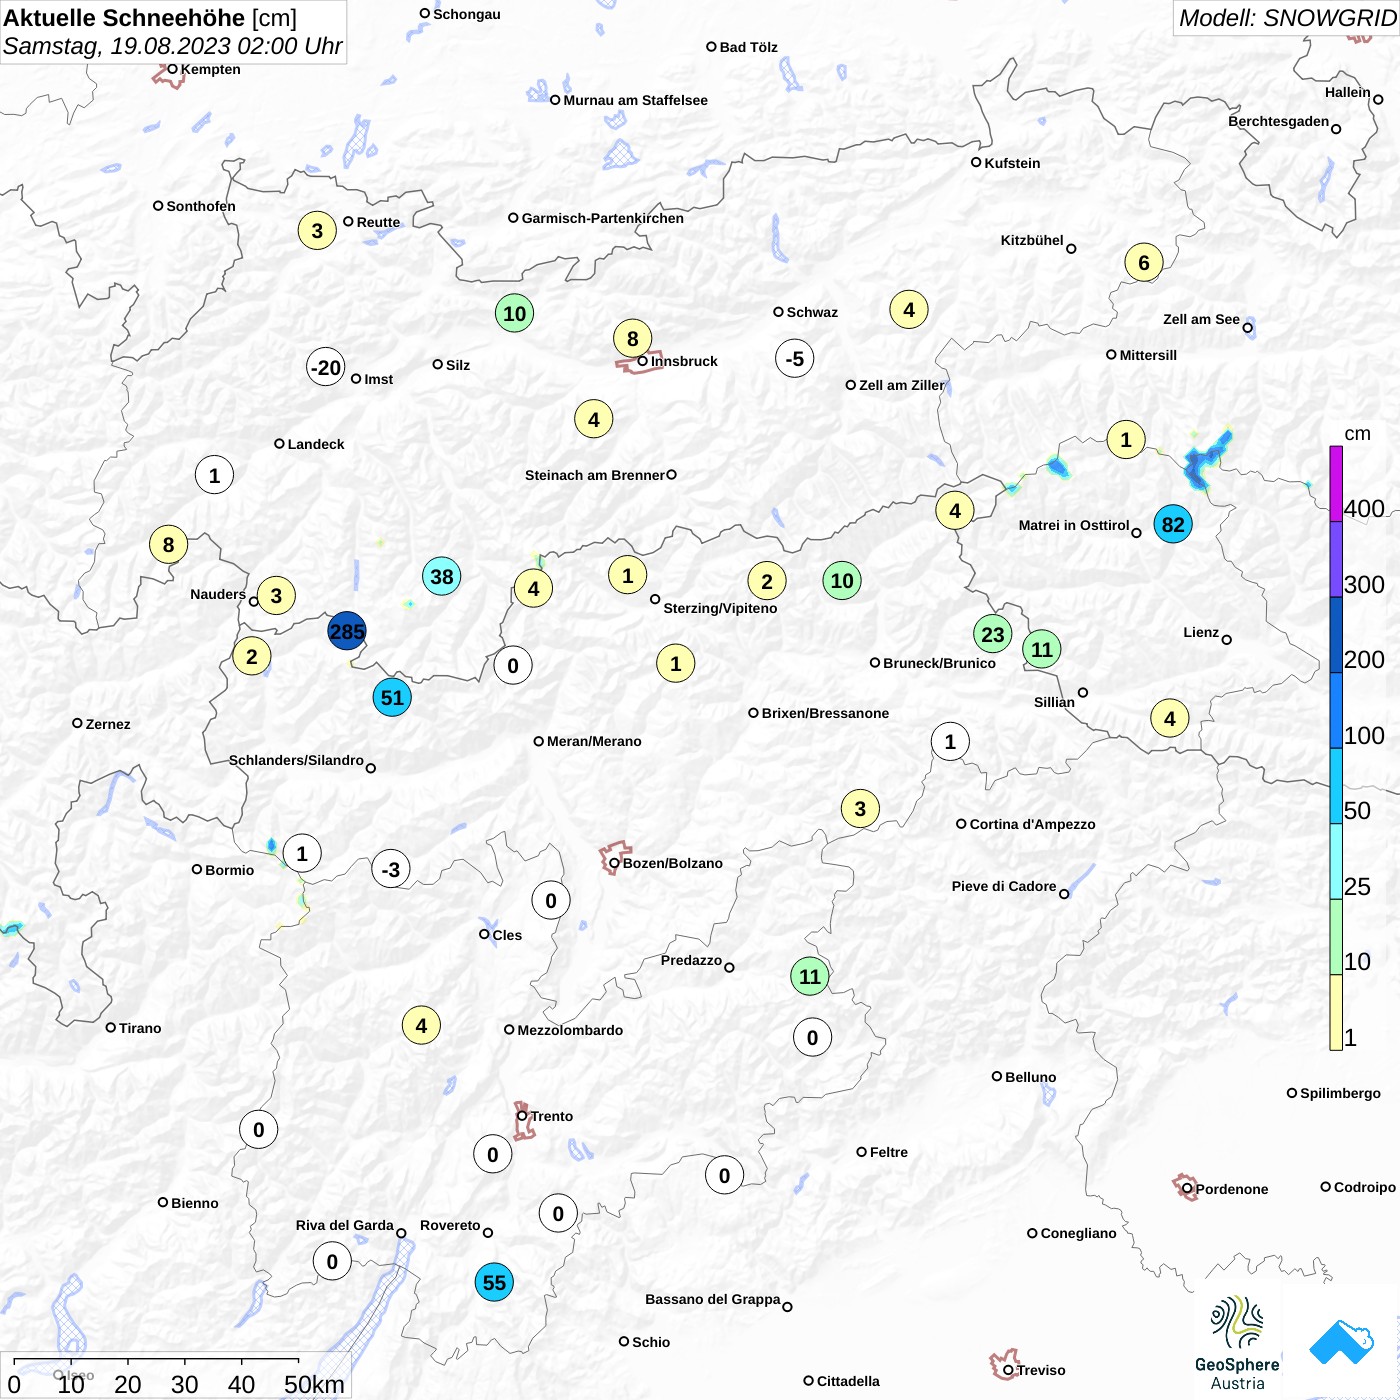Click the Kufstein town label
Viewport: 1400px width, 1400px height.
pos(1012,163)
